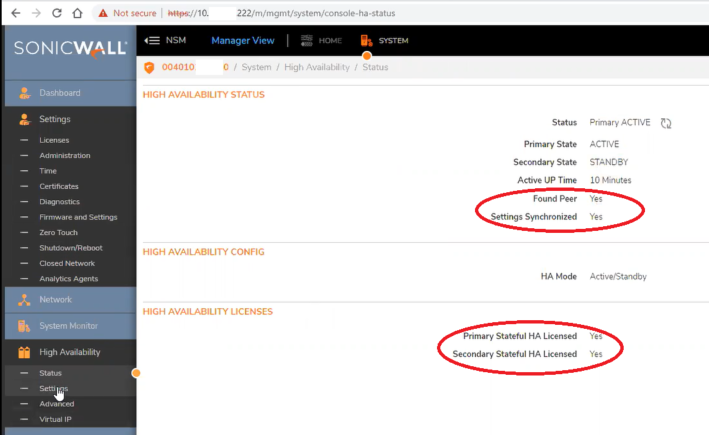Toggle the NSM sidebar collapse icon
The width and height of the screenshot is (709, 435).
pos(152,41)
